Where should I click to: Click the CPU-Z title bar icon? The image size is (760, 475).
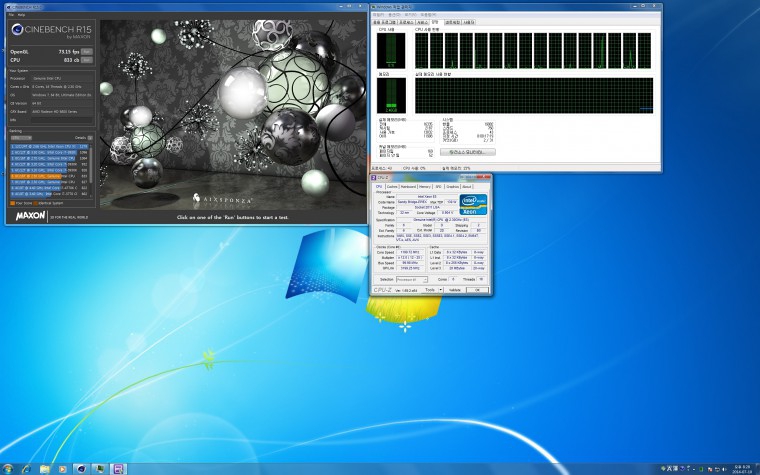[374, 177]
